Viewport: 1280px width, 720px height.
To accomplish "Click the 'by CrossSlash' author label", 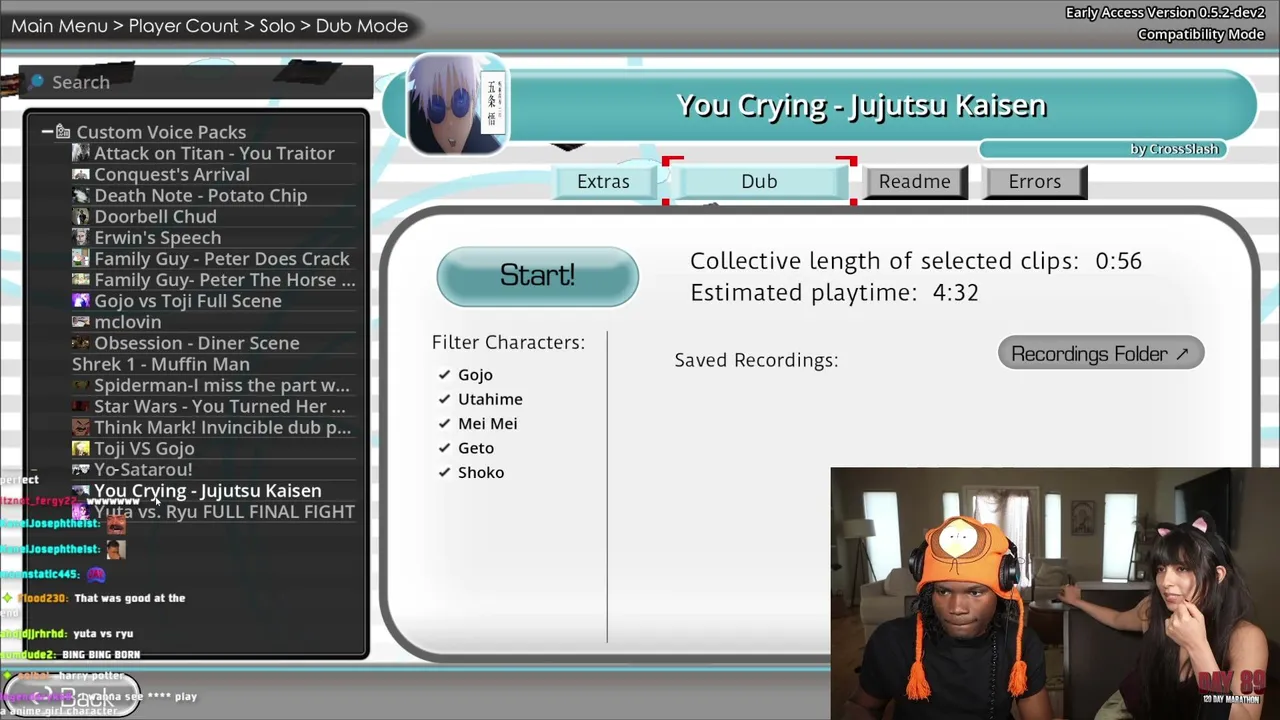I will coord(1175,149).
